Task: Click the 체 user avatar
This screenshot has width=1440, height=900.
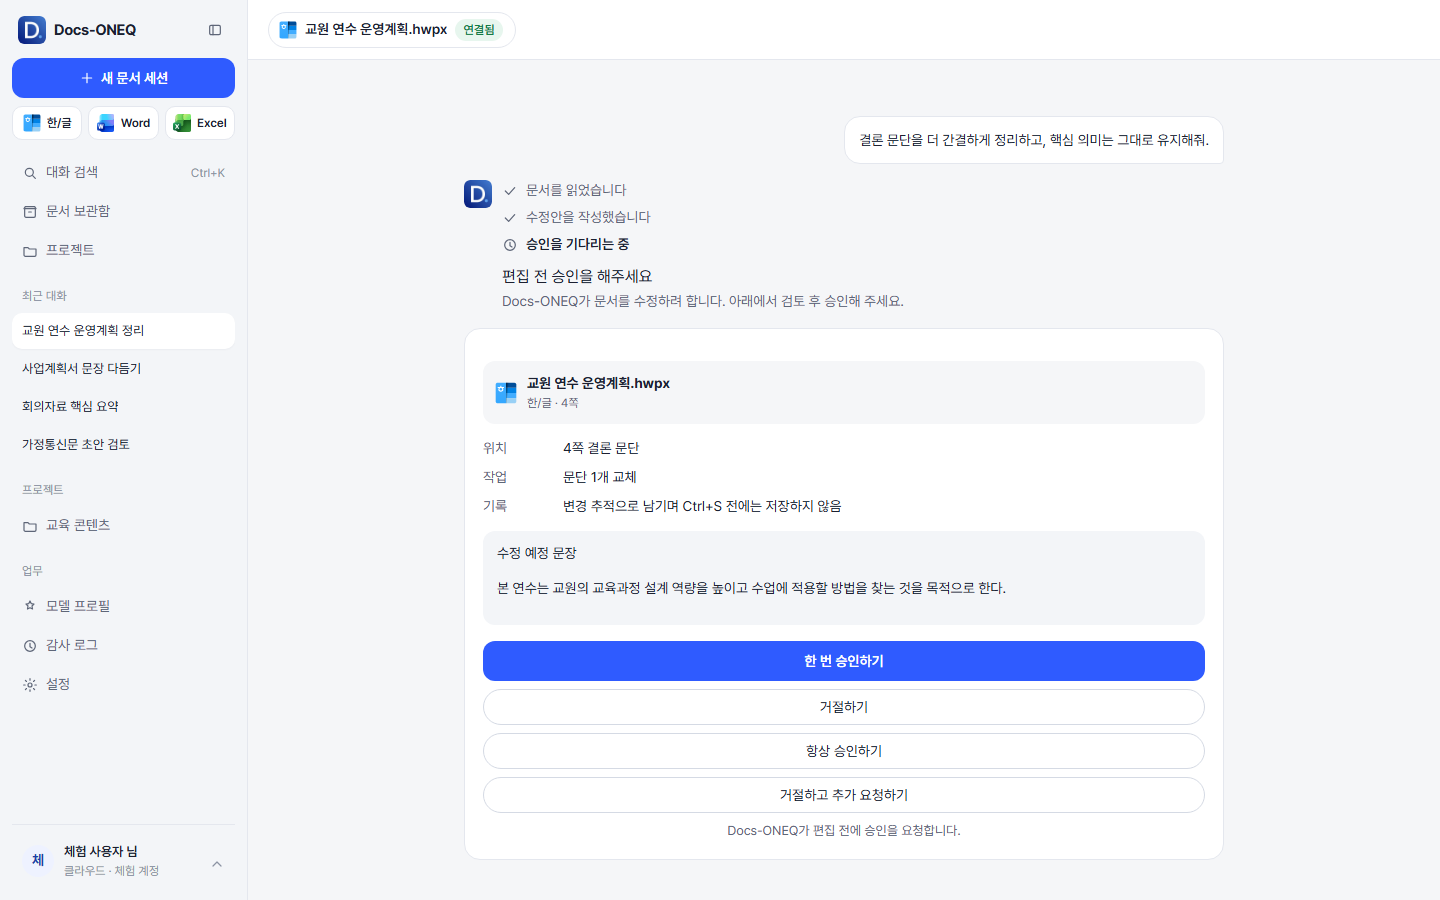Action: pos(38,860)
